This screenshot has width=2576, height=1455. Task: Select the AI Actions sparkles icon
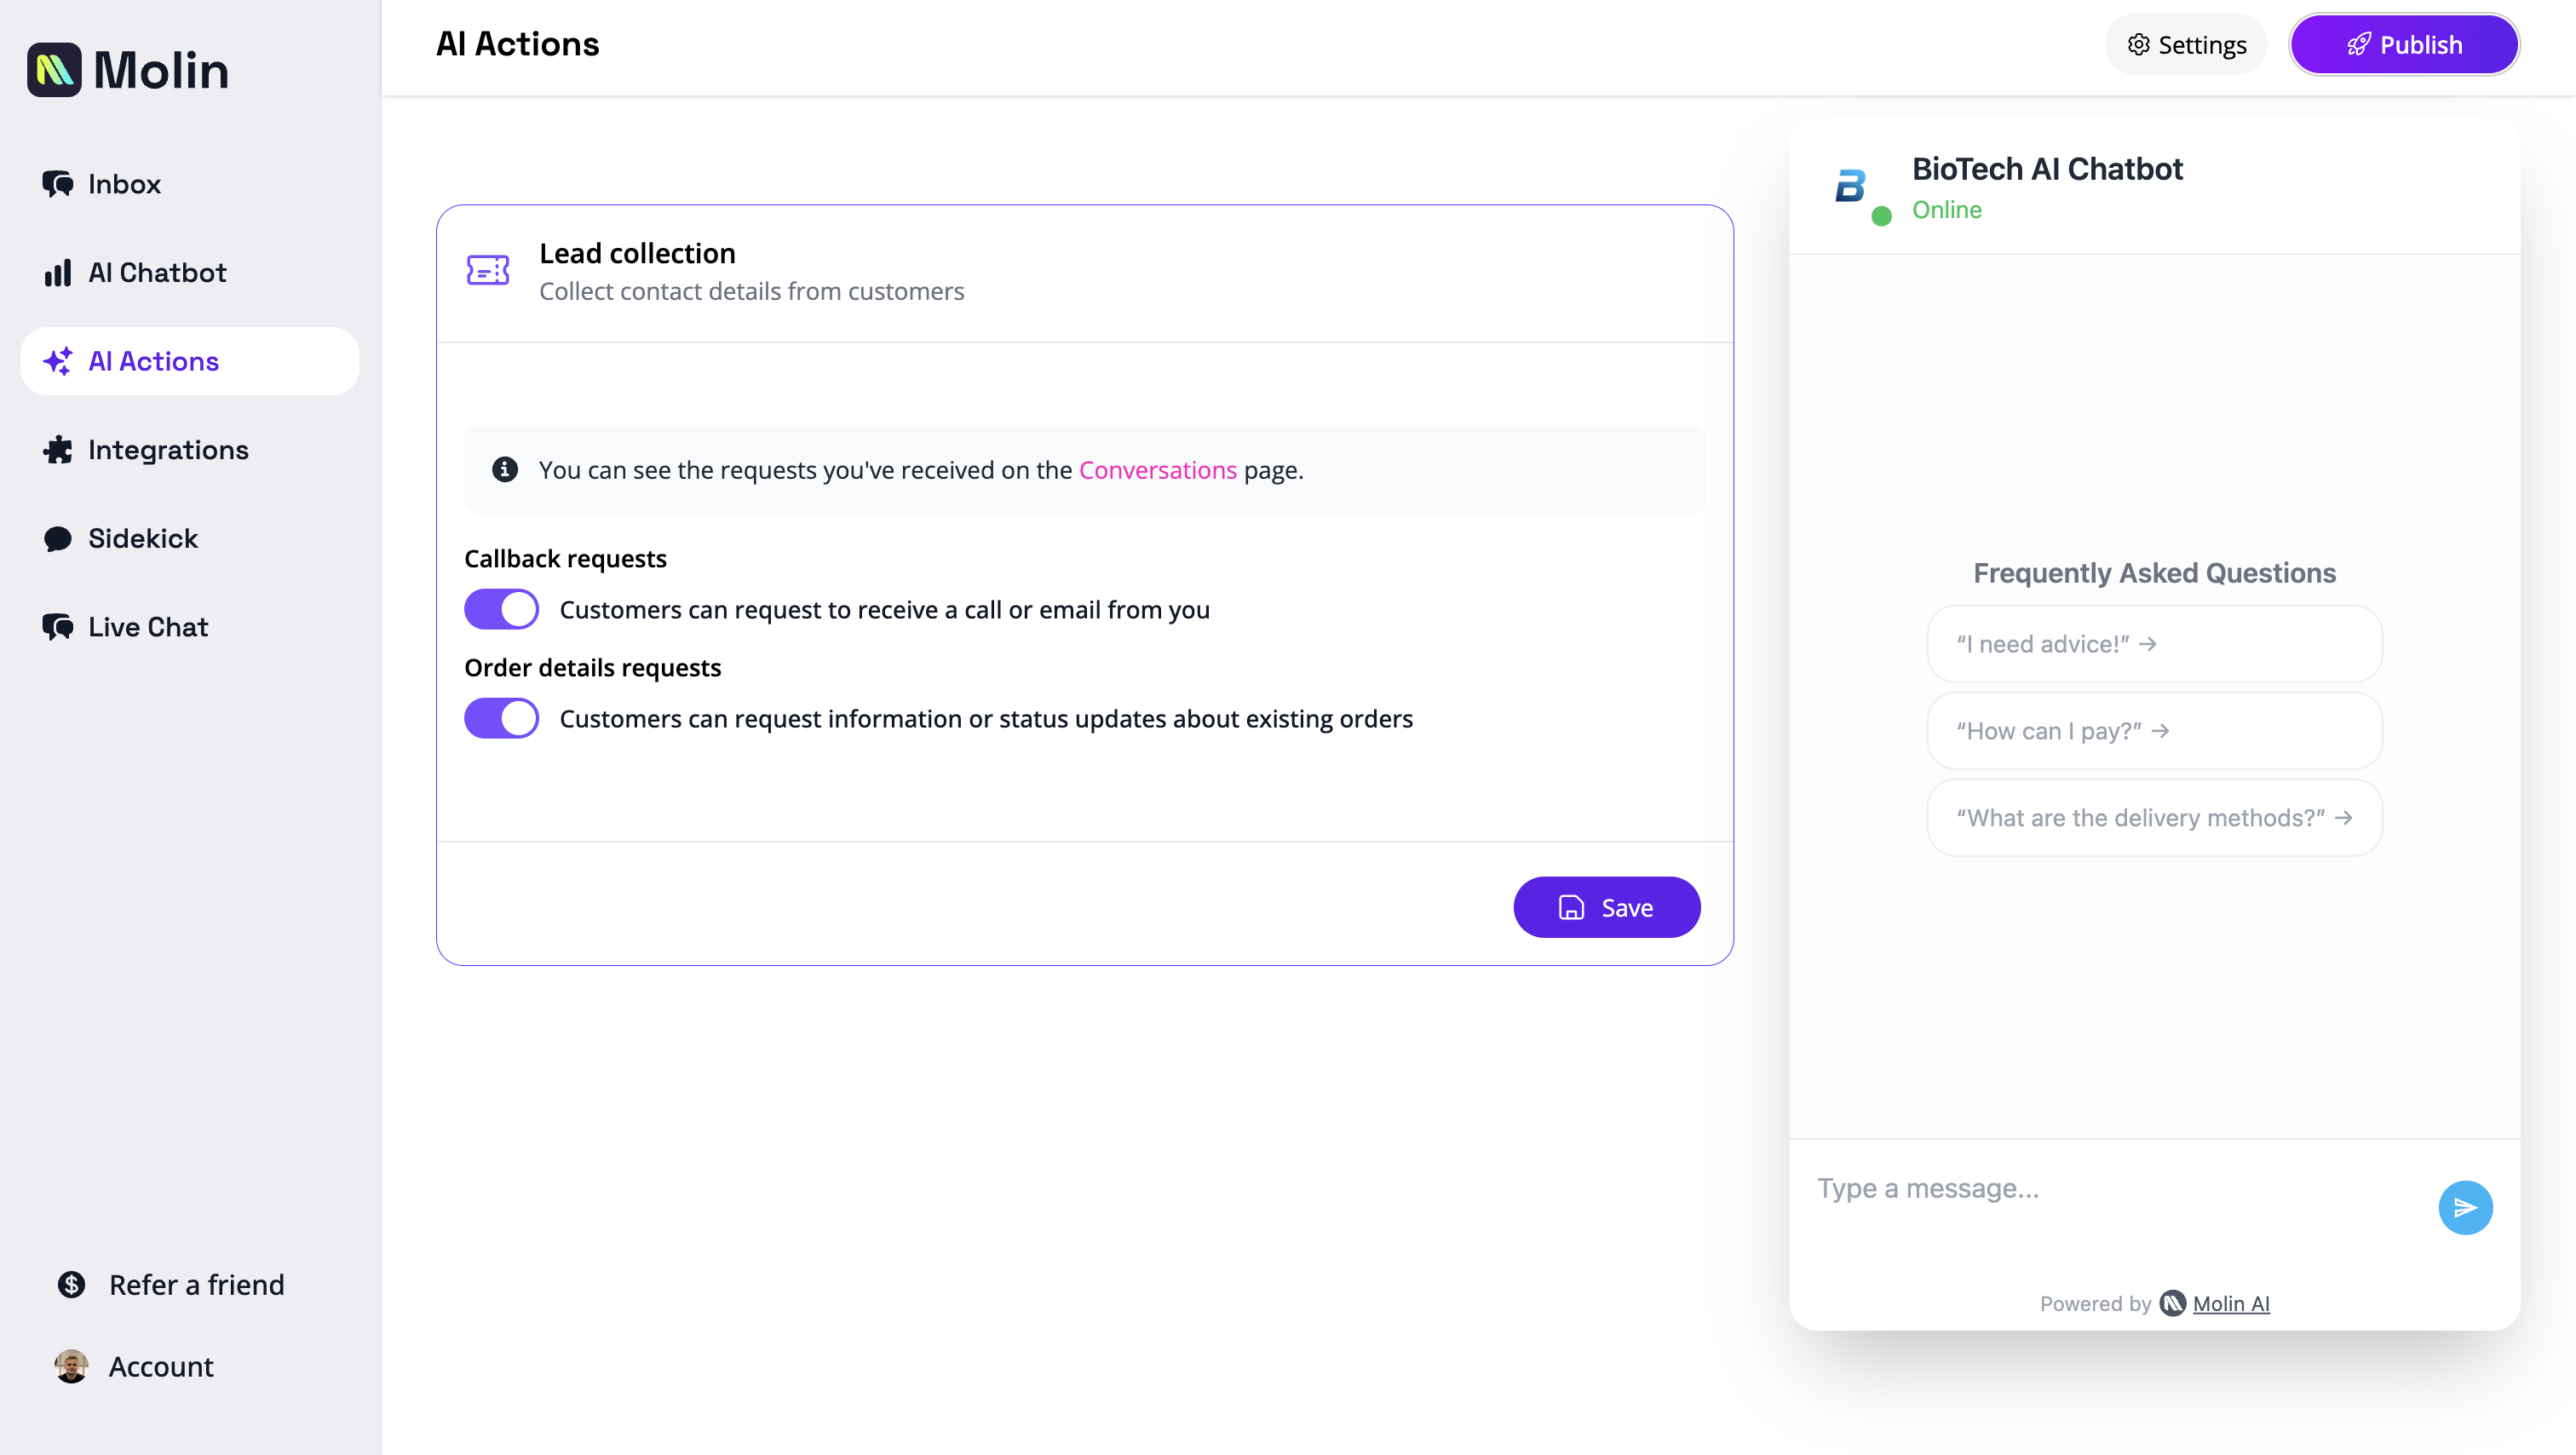coord(58,361)
